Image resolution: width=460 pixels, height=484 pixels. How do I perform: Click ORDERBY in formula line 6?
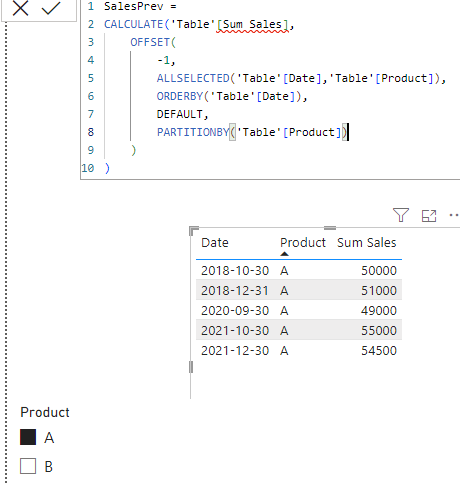180,96
